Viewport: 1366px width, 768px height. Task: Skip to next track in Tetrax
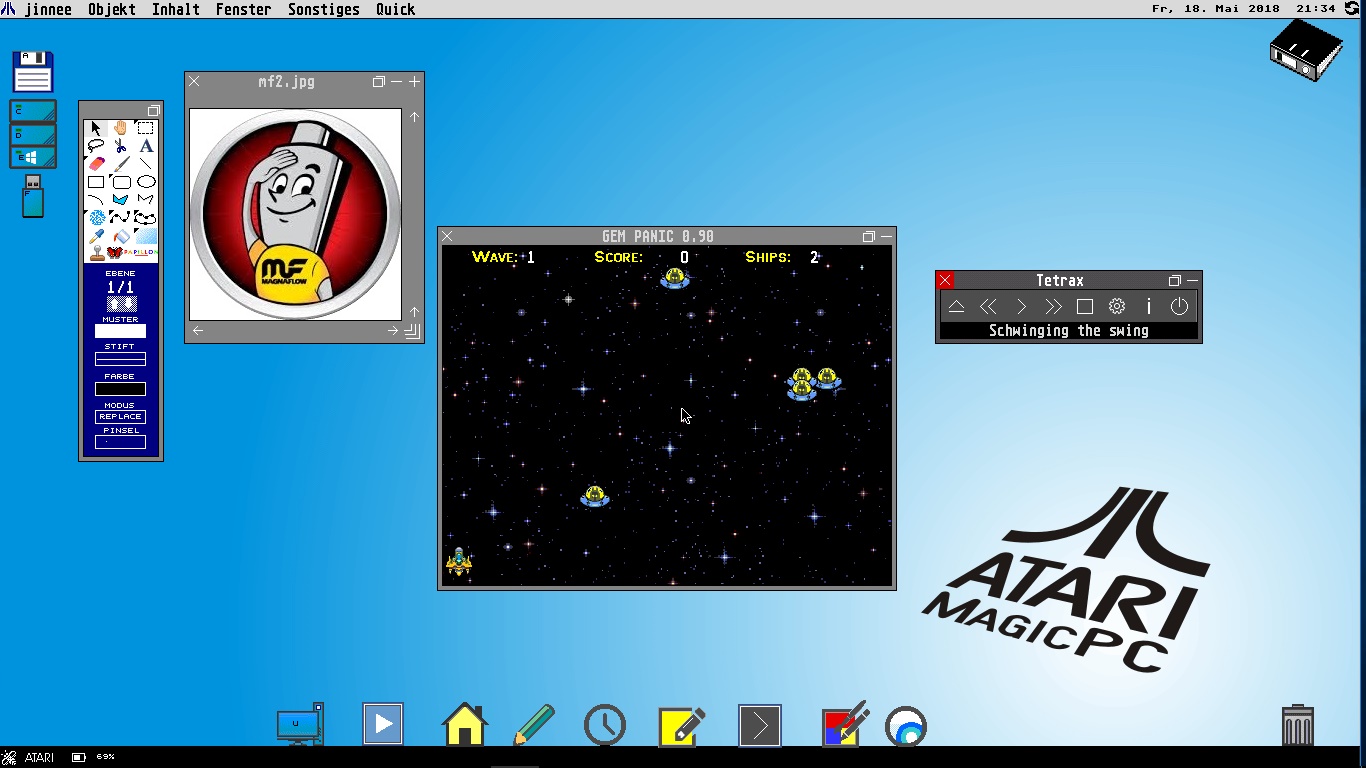(x=1053, y=307)
